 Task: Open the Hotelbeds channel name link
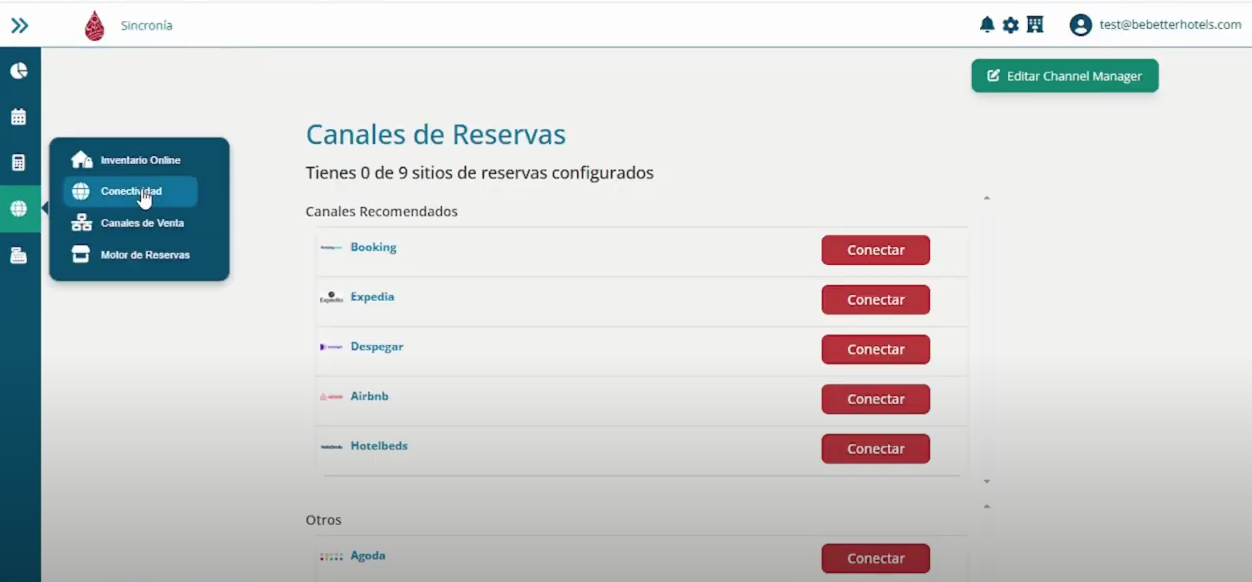point(379,446)
